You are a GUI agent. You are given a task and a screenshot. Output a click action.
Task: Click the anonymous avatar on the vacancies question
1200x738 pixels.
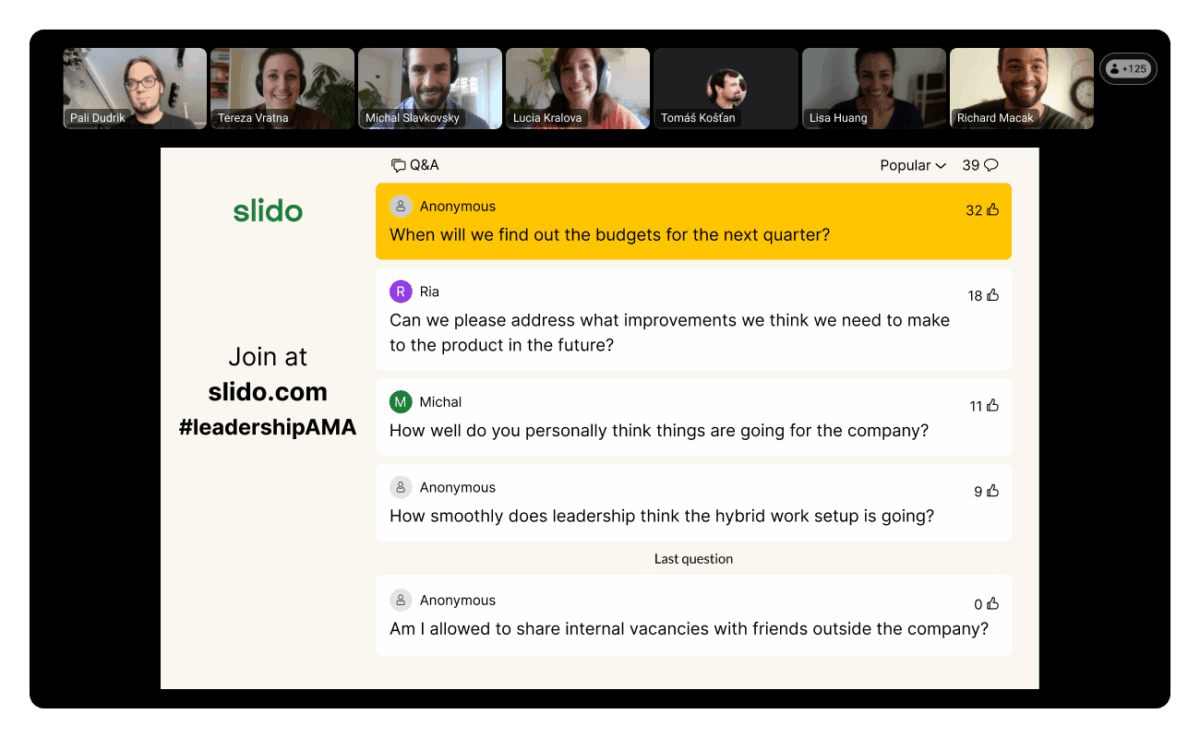[x=400, y=600]
